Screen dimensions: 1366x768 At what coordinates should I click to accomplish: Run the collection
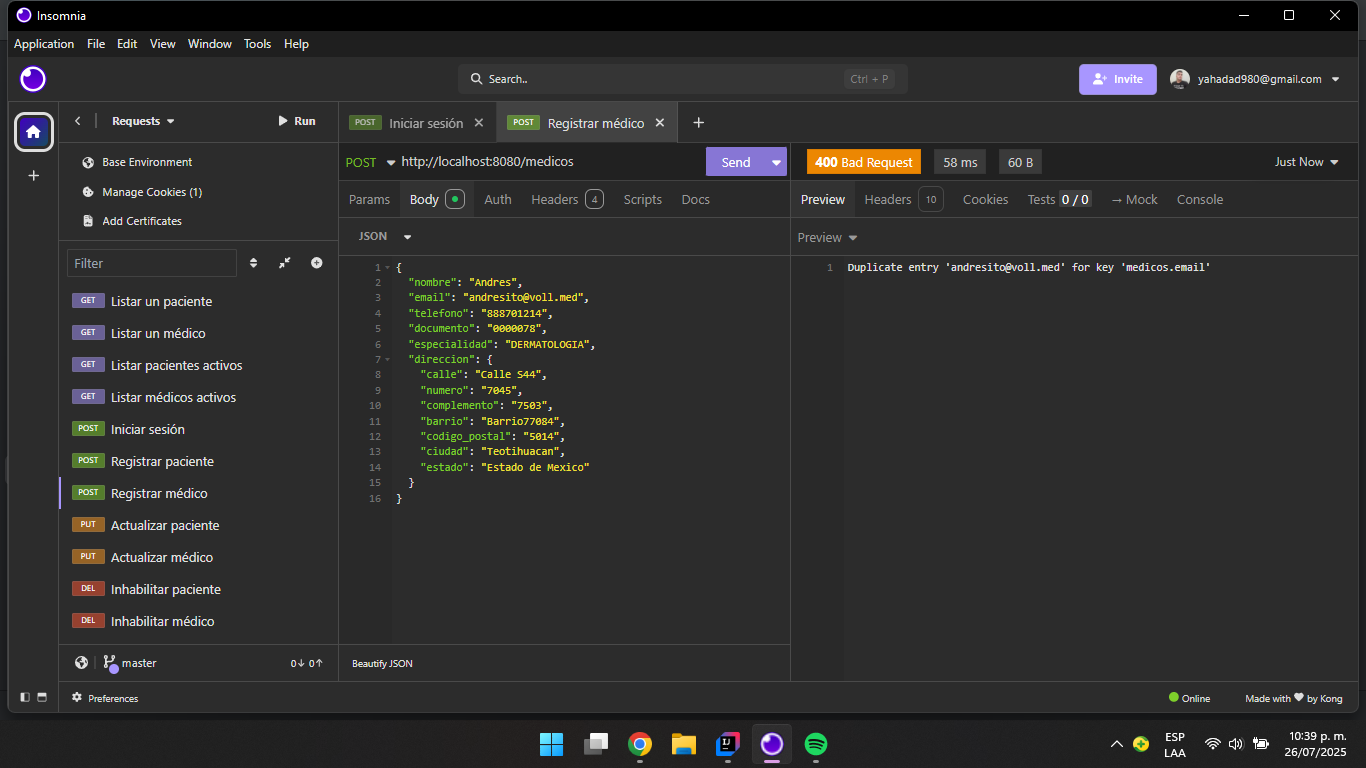pyautogui.click(x=296, y=121)
